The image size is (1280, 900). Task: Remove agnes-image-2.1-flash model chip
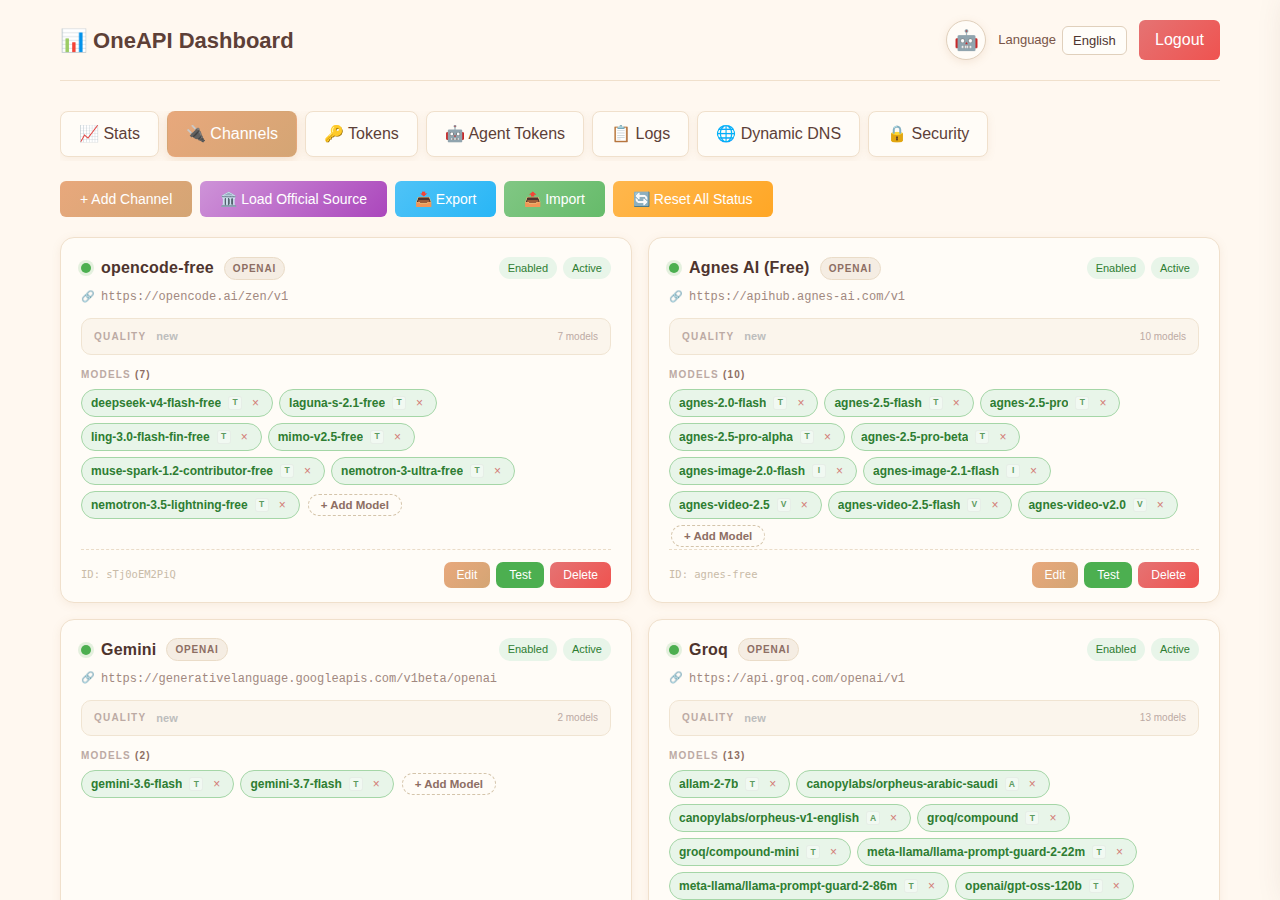[1033, 471]
